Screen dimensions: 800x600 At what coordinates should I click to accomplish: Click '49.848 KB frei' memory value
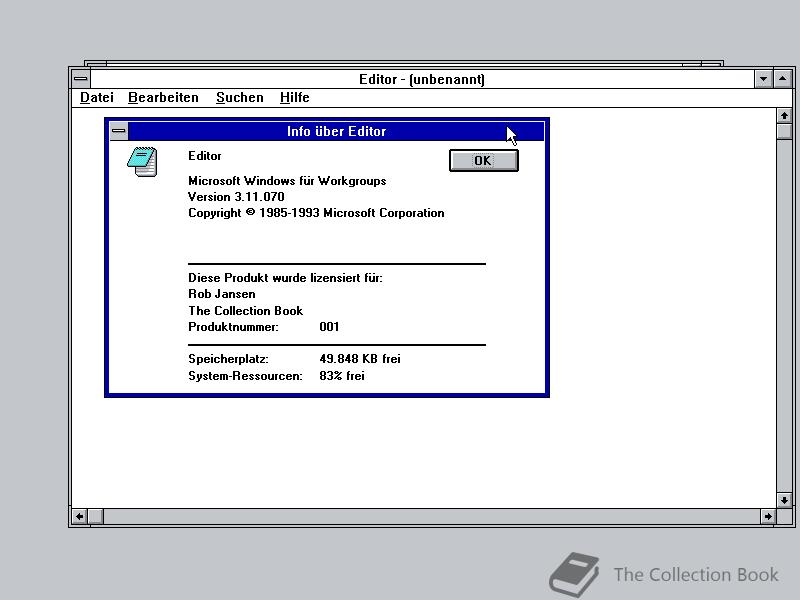pos(360,359)
